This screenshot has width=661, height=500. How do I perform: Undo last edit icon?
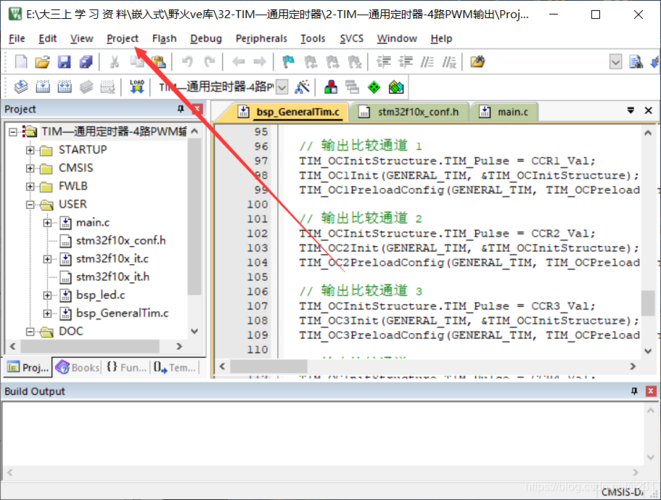pyautogui.click(x=187, y=62)
